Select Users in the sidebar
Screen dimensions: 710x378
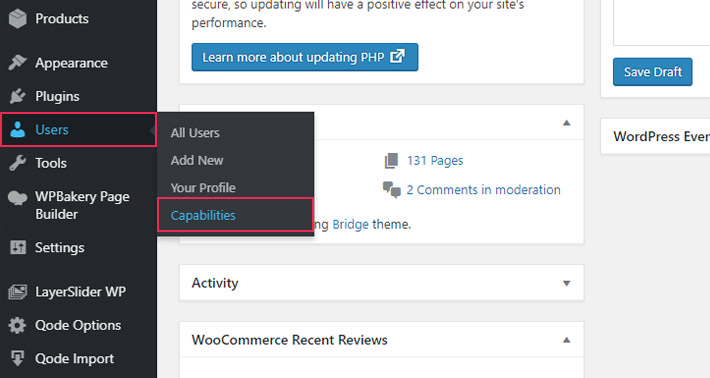(78, 129)
